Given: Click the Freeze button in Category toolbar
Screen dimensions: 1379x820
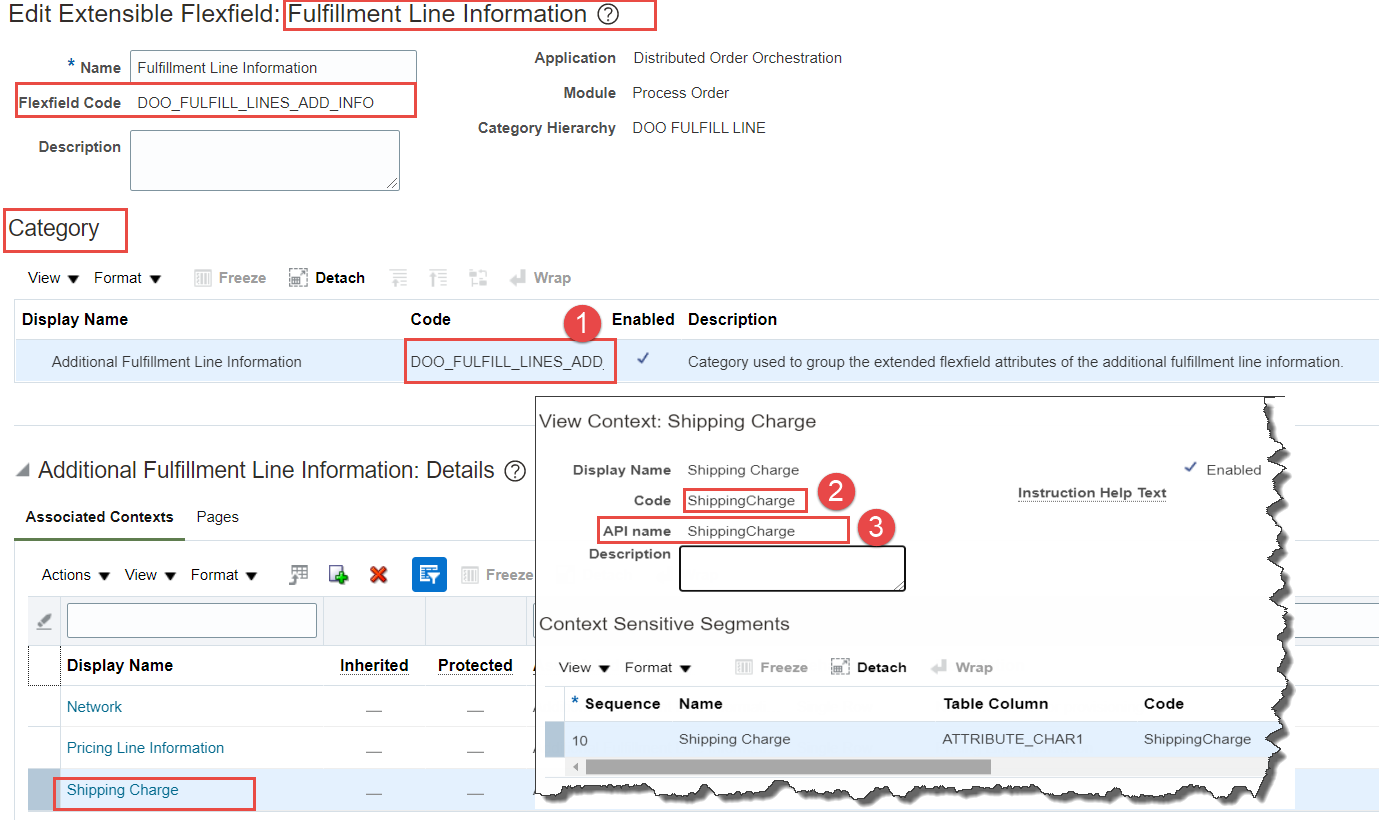Looking at the screenshot, I should (230, 278).
